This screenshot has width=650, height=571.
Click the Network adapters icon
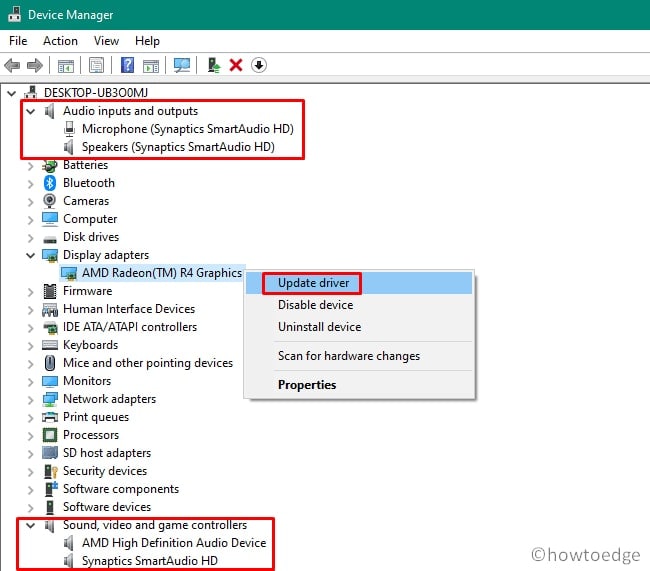50,399
